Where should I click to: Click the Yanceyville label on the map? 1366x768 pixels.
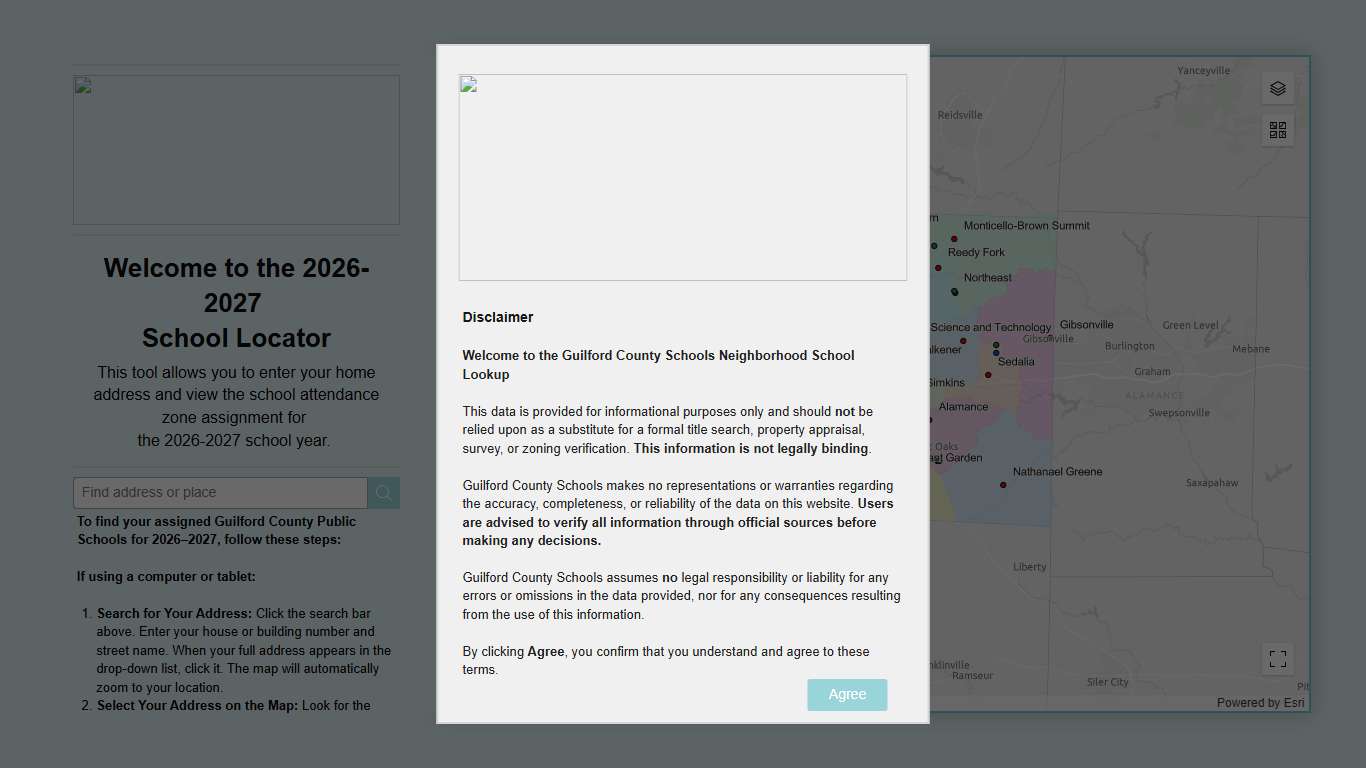[1203, 71]
